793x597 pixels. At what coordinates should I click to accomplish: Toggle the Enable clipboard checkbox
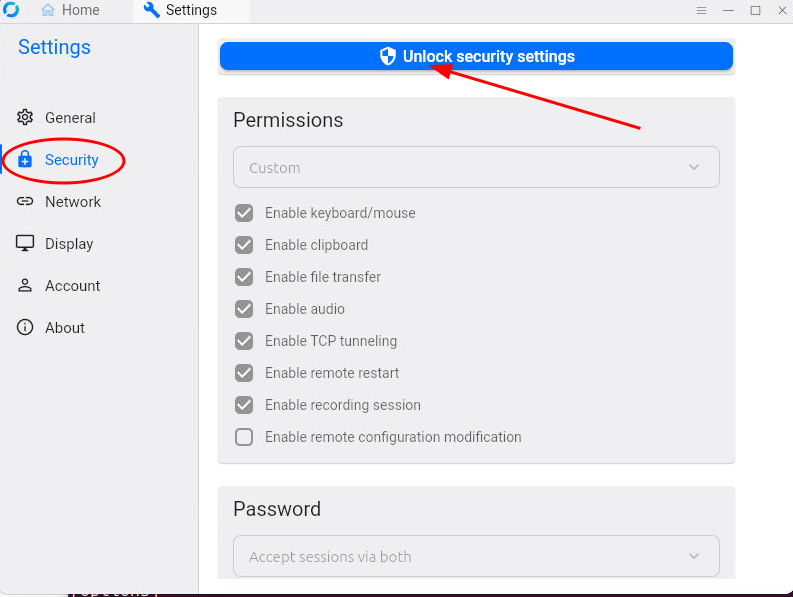pyautogui.click(x=244, y=245)
